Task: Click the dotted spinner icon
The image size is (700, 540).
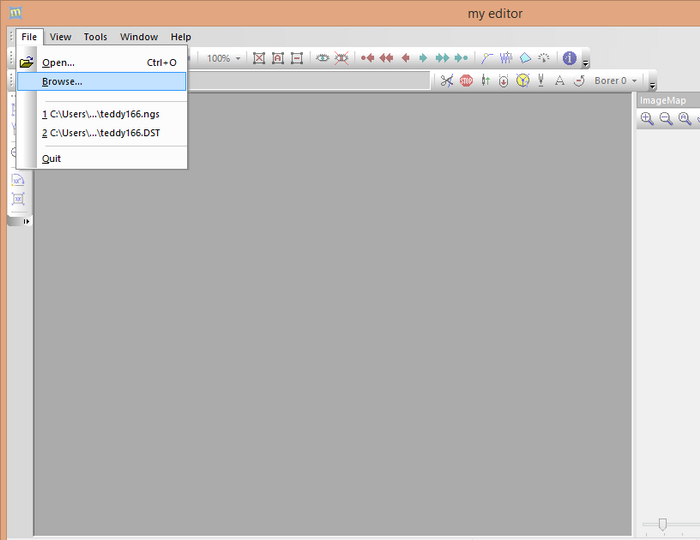Action: [x=544, y=58]
